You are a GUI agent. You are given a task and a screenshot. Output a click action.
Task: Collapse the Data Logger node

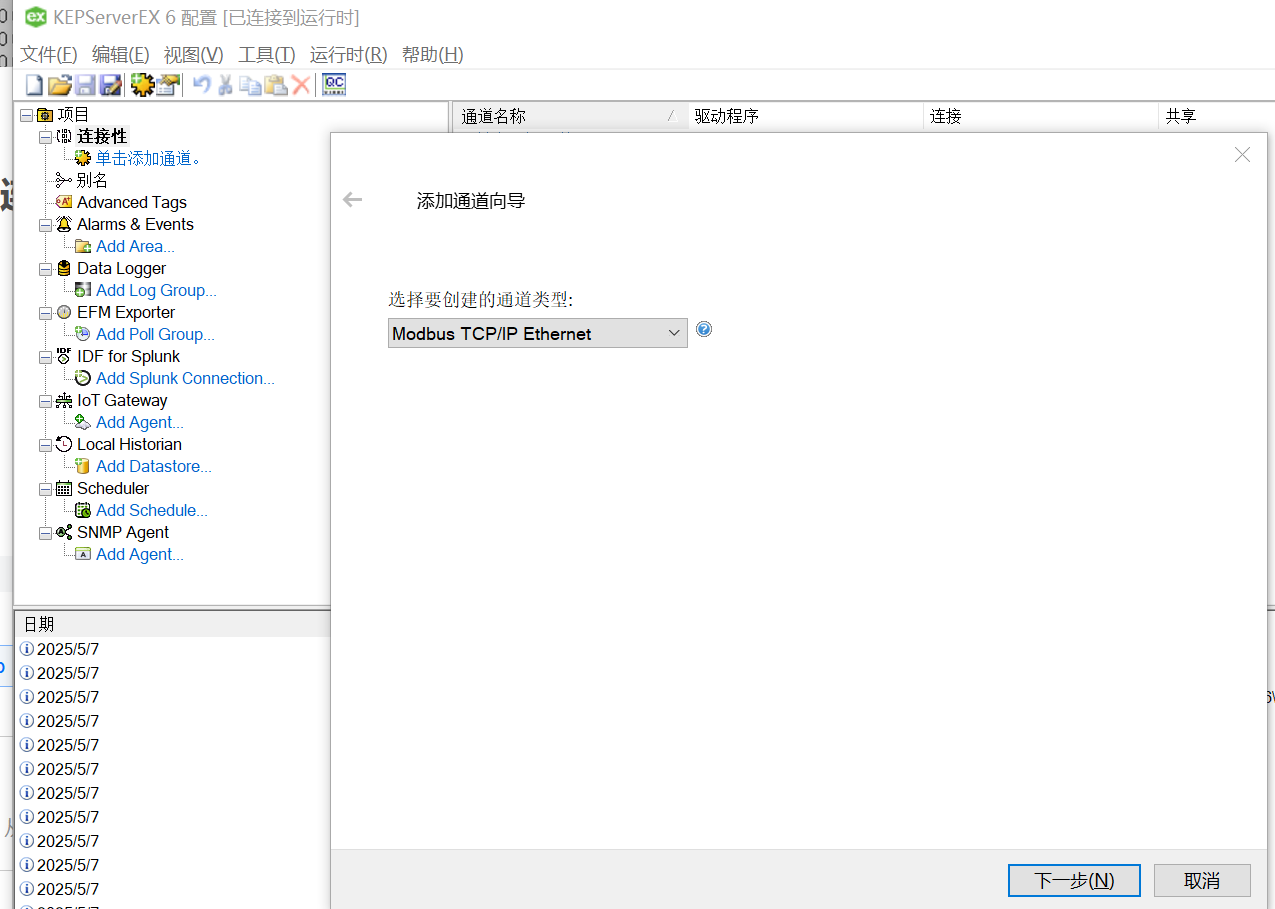point(45,269)
